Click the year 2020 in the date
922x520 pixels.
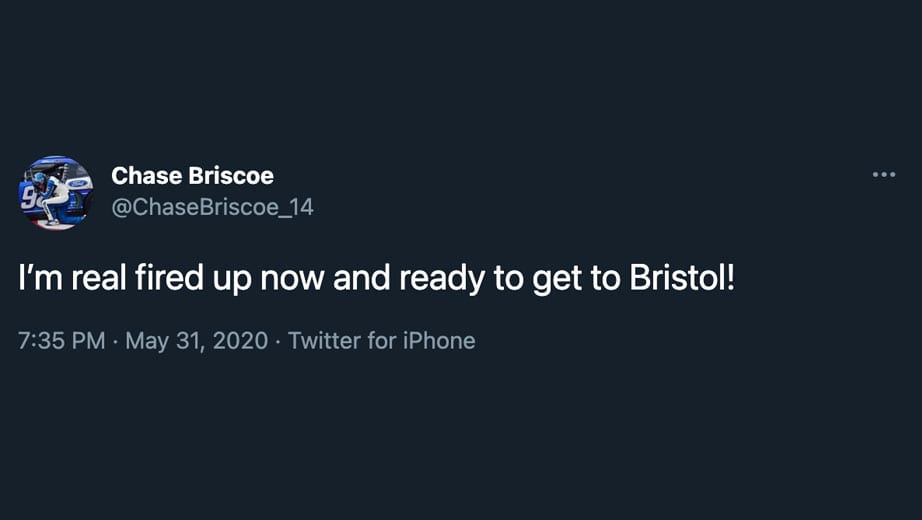[x=240, y=341]
